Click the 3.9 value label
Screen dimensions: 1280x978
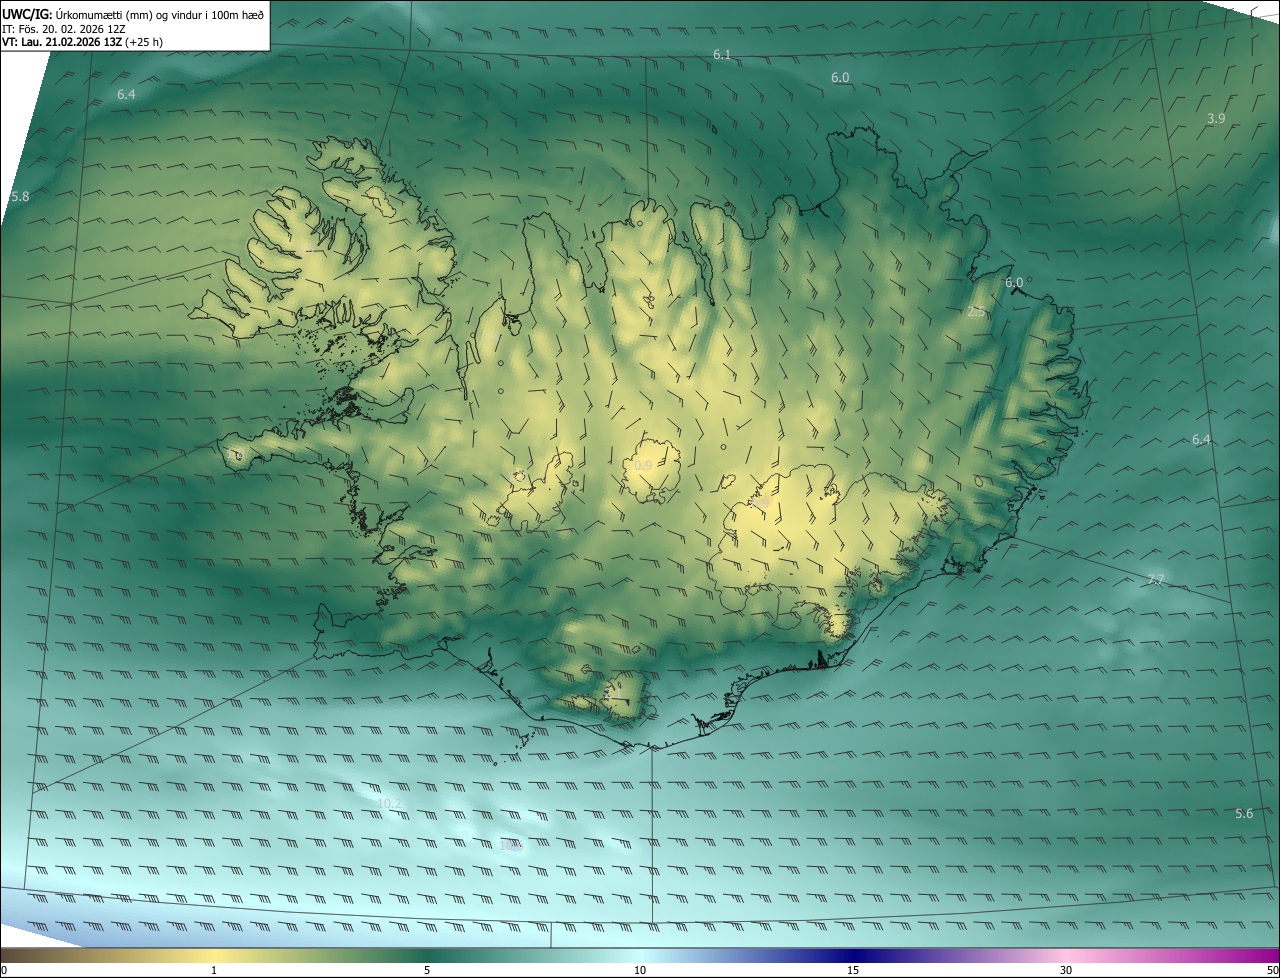[x=1216, y=119]
